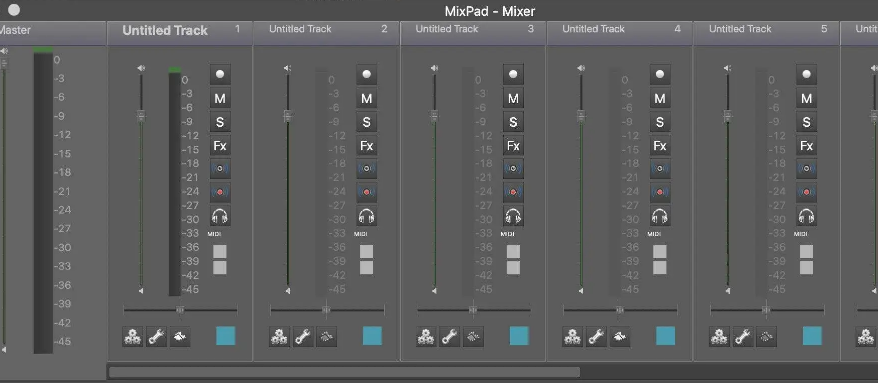Click the icon beside track 4's wrench

point(620,337)
